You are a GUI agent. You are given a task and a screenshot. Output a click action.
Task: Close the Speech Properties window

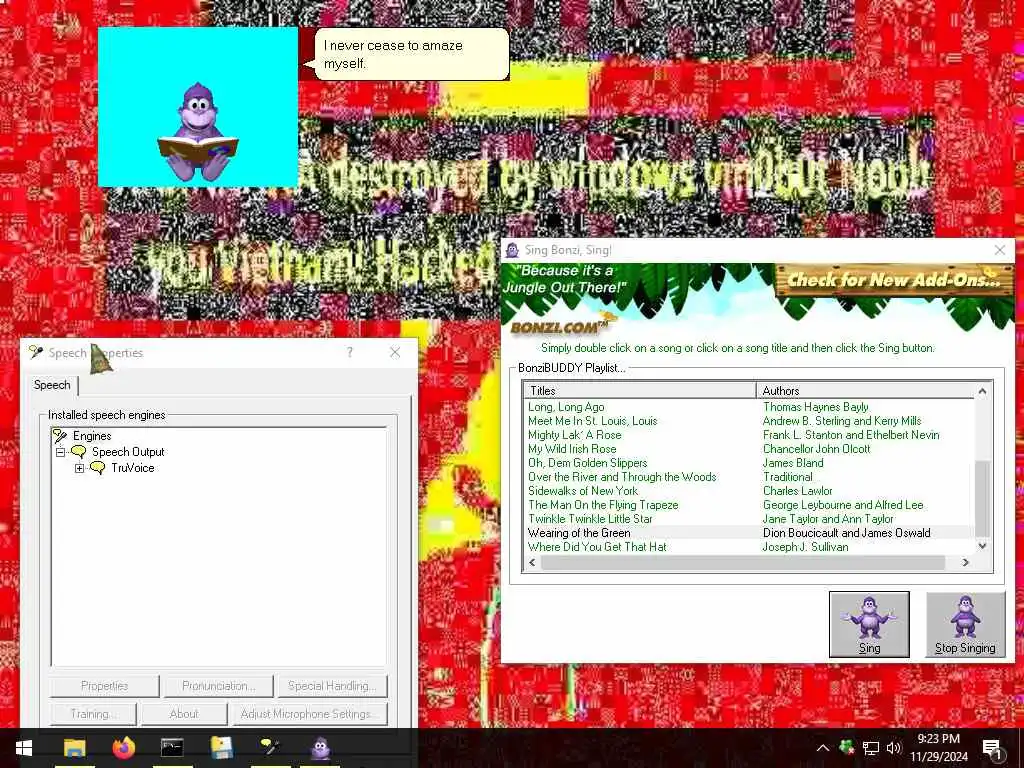(395, 353)
